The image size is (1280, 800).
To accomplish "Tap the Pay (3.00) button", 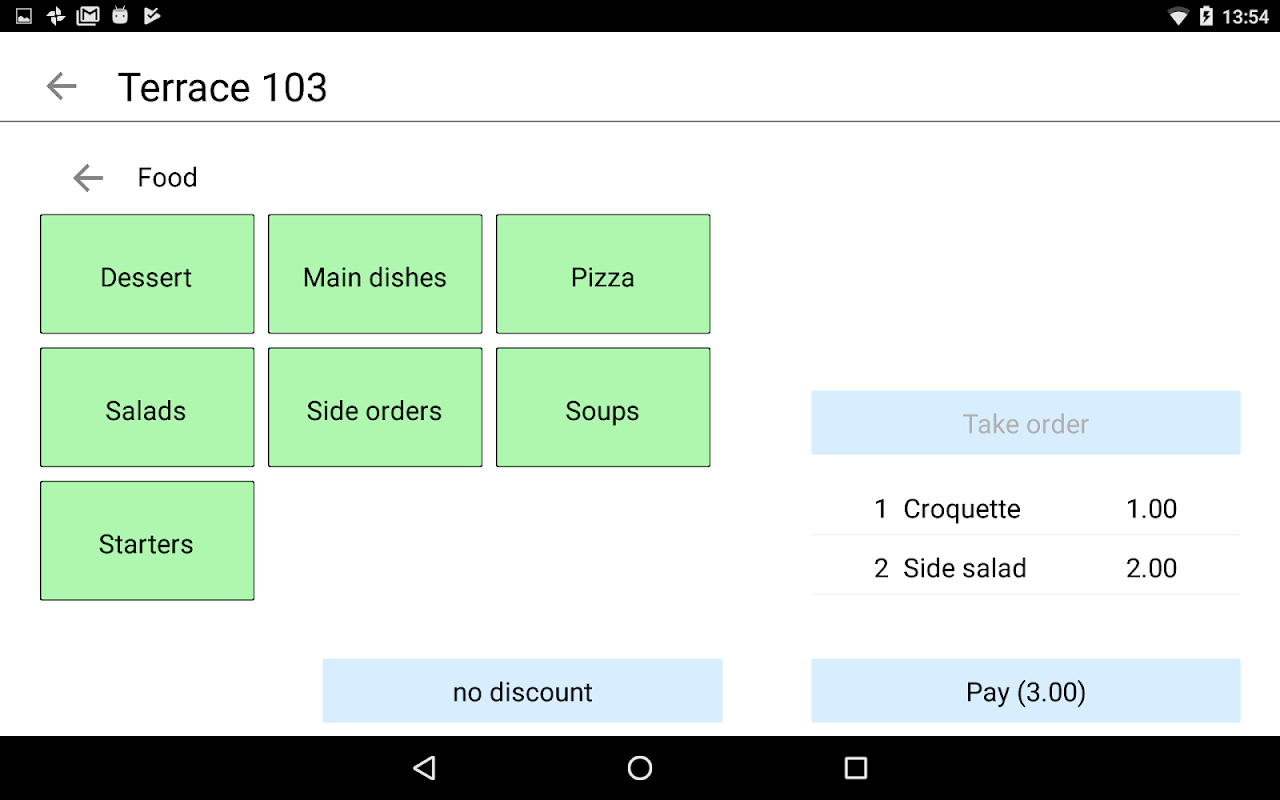I will [x=1026, y=691].
